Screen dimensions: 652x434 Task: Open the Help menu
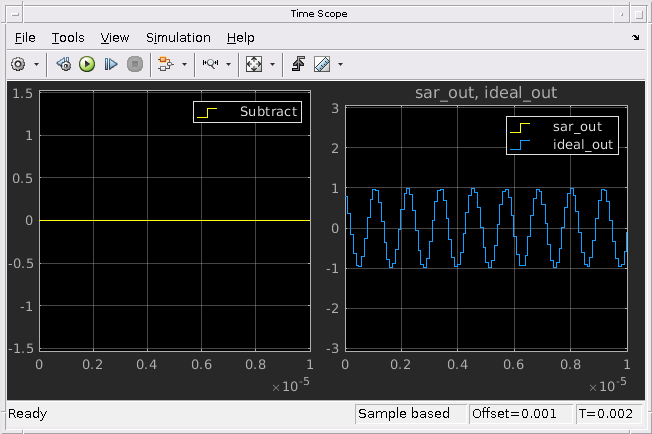pyautogui.click(x=240, y=38)
